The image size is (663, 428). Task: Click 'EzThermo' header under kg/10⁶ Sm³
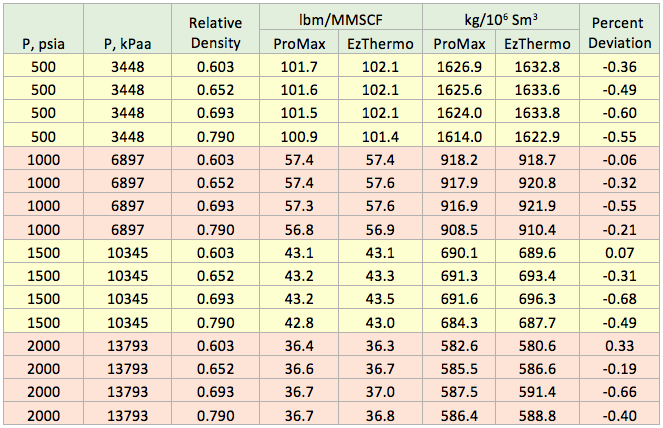pos(537,42)
